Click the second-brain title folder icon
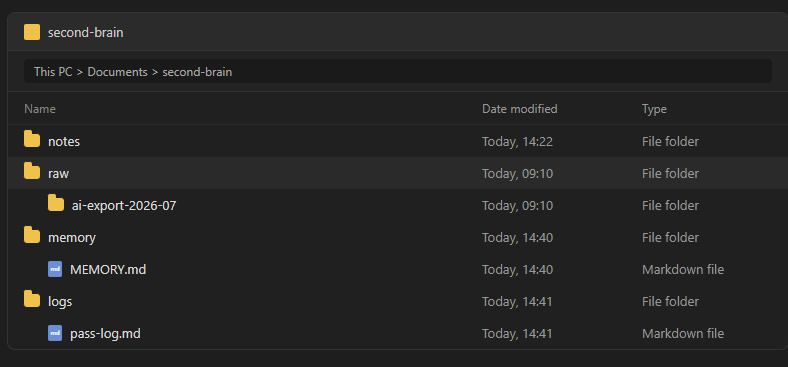The height and width of the screenshot is (367, 788). [32, 32]
